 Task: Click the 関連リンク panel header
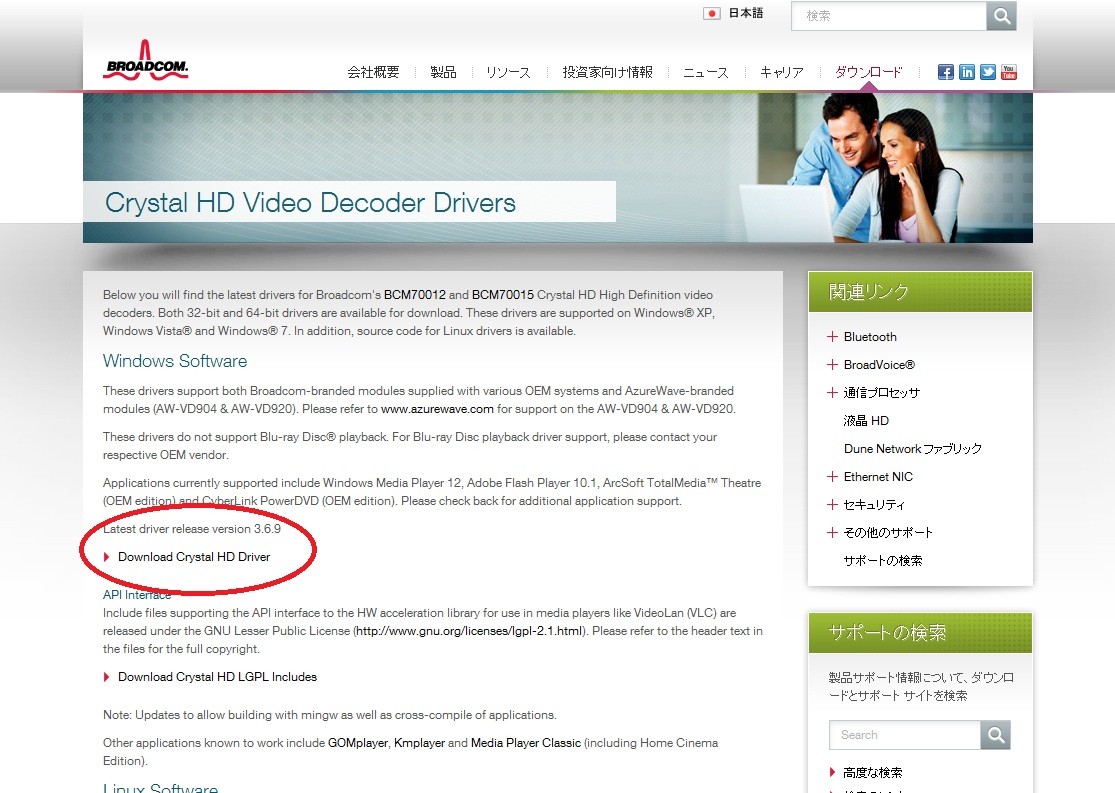coord(920,292)
